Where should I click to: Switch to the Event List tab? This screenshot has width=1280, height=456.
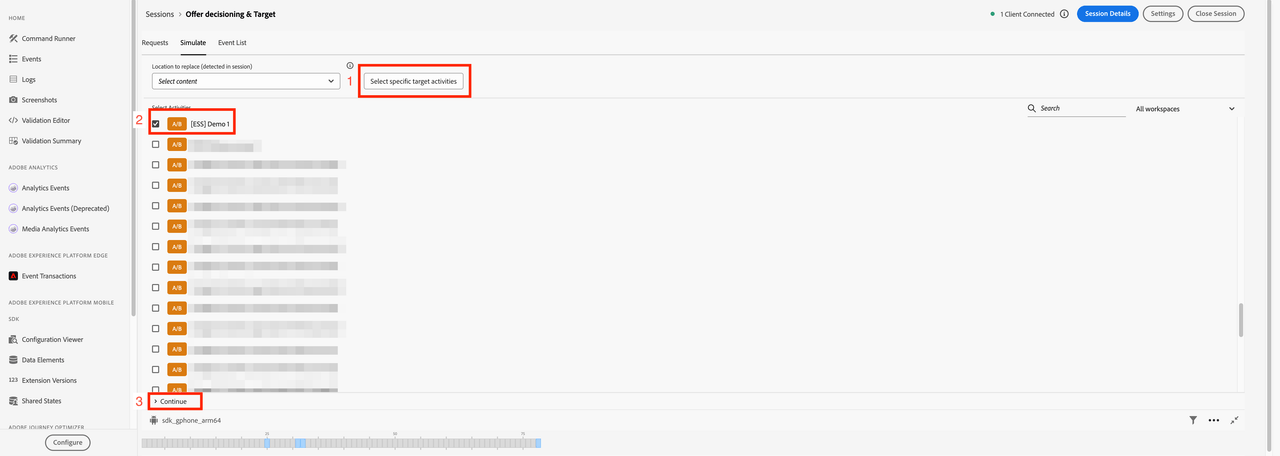coord(232,43)
